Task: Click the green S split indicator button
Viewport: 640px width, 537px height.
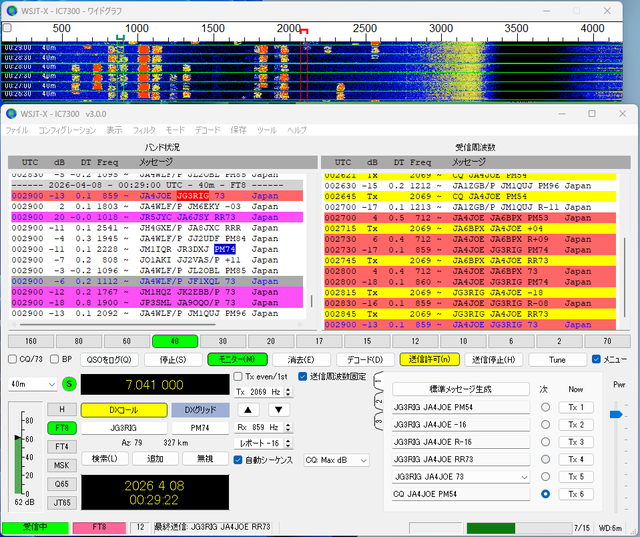Action: [x=69, y=384]
